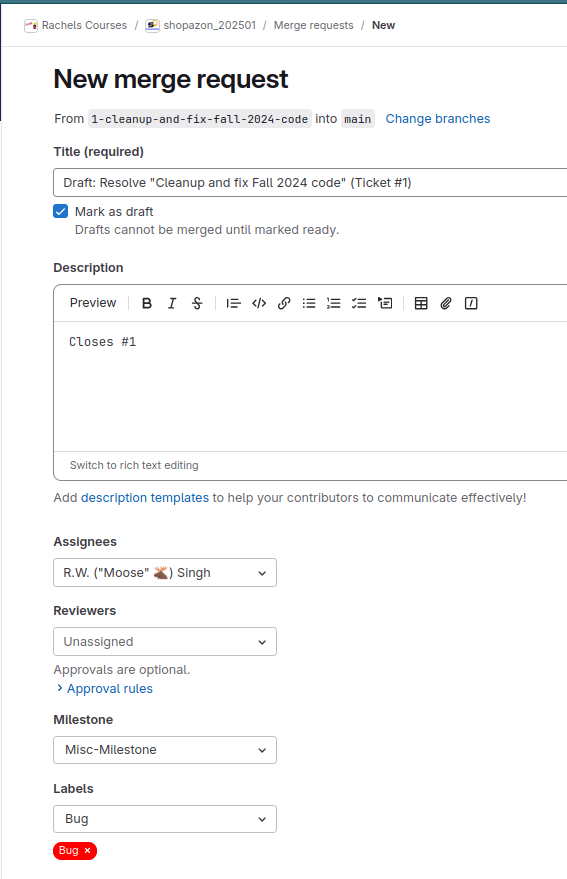
Task: Insert a numbered list
Action: (x=334, y=303)
